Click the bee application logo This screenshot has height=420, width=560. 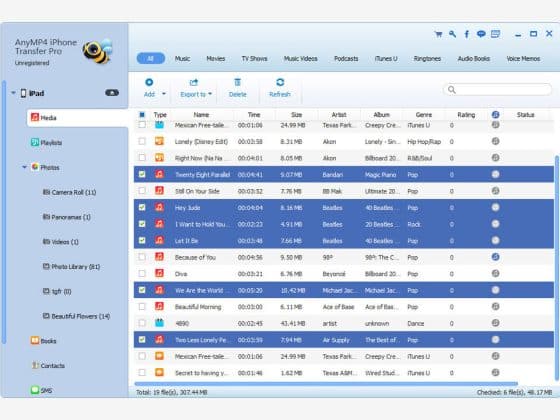(x=98, y=51)
